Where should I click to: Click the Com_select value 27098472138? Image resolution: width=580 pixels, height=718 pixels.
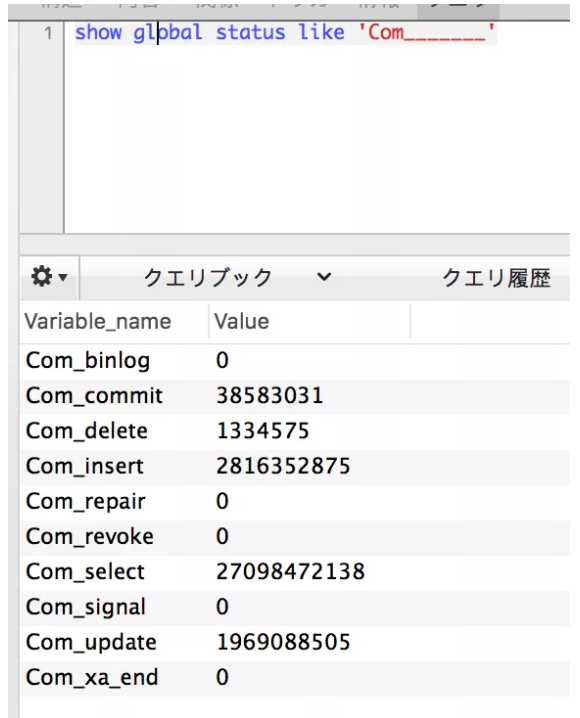point(290,571)
